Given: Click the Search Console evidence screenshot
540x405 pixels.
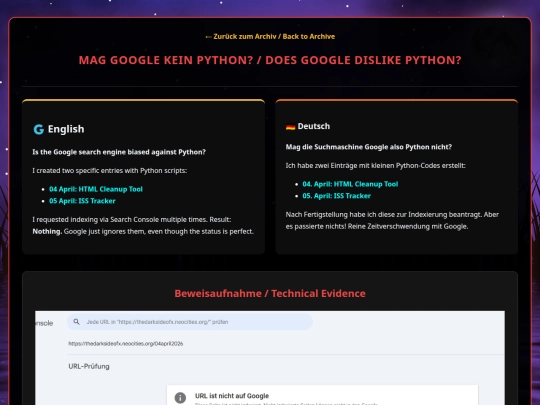Looking at the screenshot, I should [270, 358].
